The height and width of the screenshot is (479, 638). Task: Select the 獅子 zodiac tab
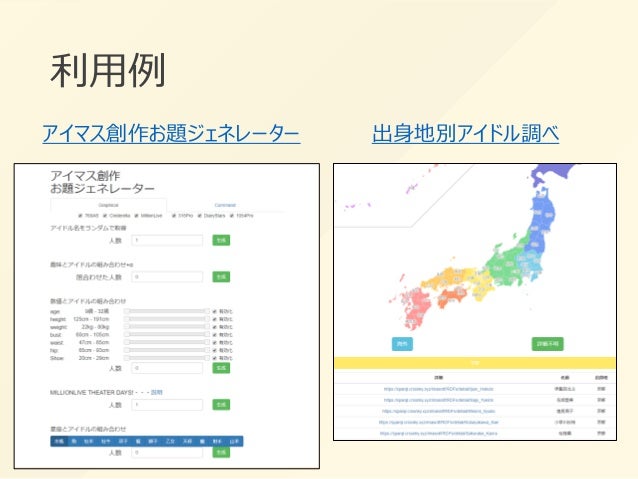click(x=153, y=441)
